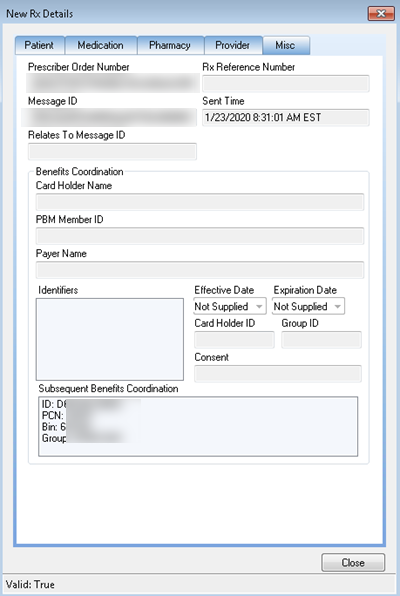Open the Medication tab
Image resolution: width=400 pixels, height=596 pixels.
[101, 46]
